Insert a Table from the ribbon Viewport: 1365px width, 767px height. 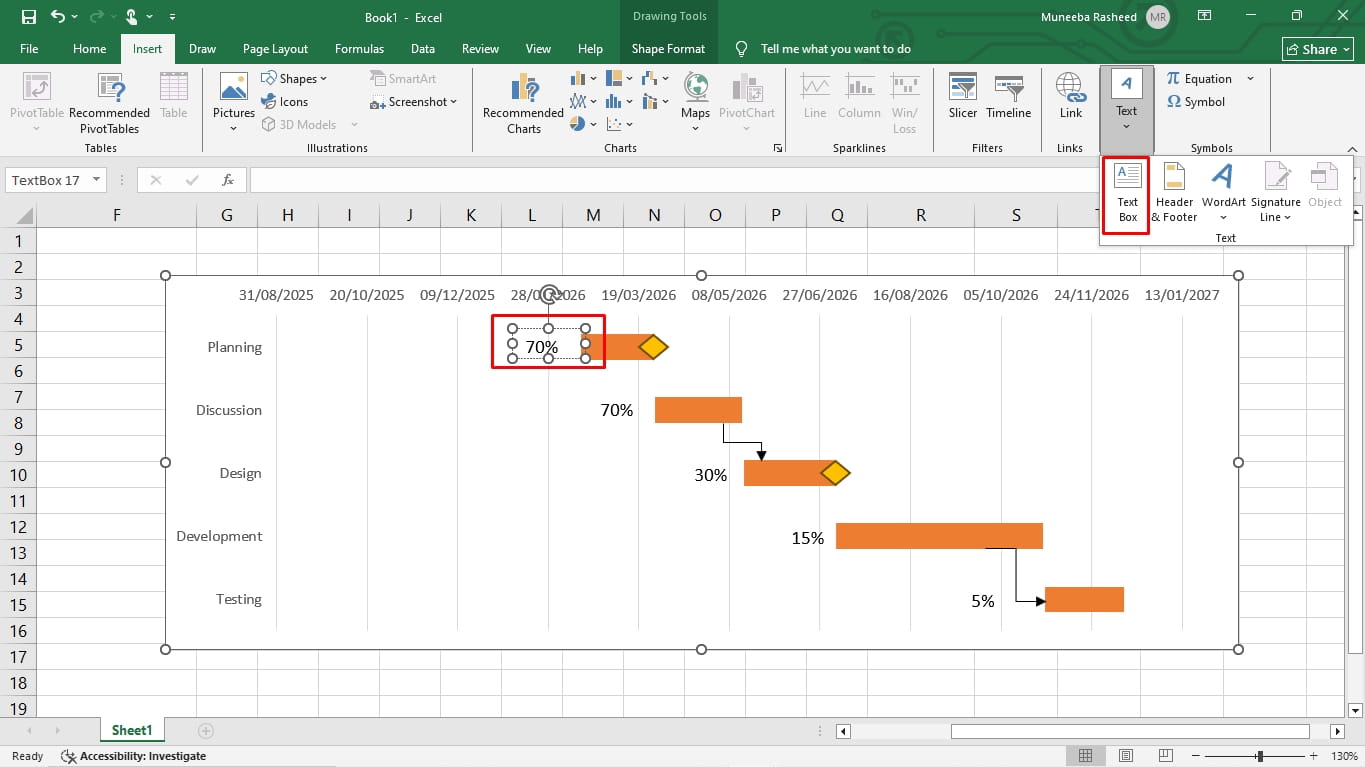pyautogui.click(x=174, y=95)
